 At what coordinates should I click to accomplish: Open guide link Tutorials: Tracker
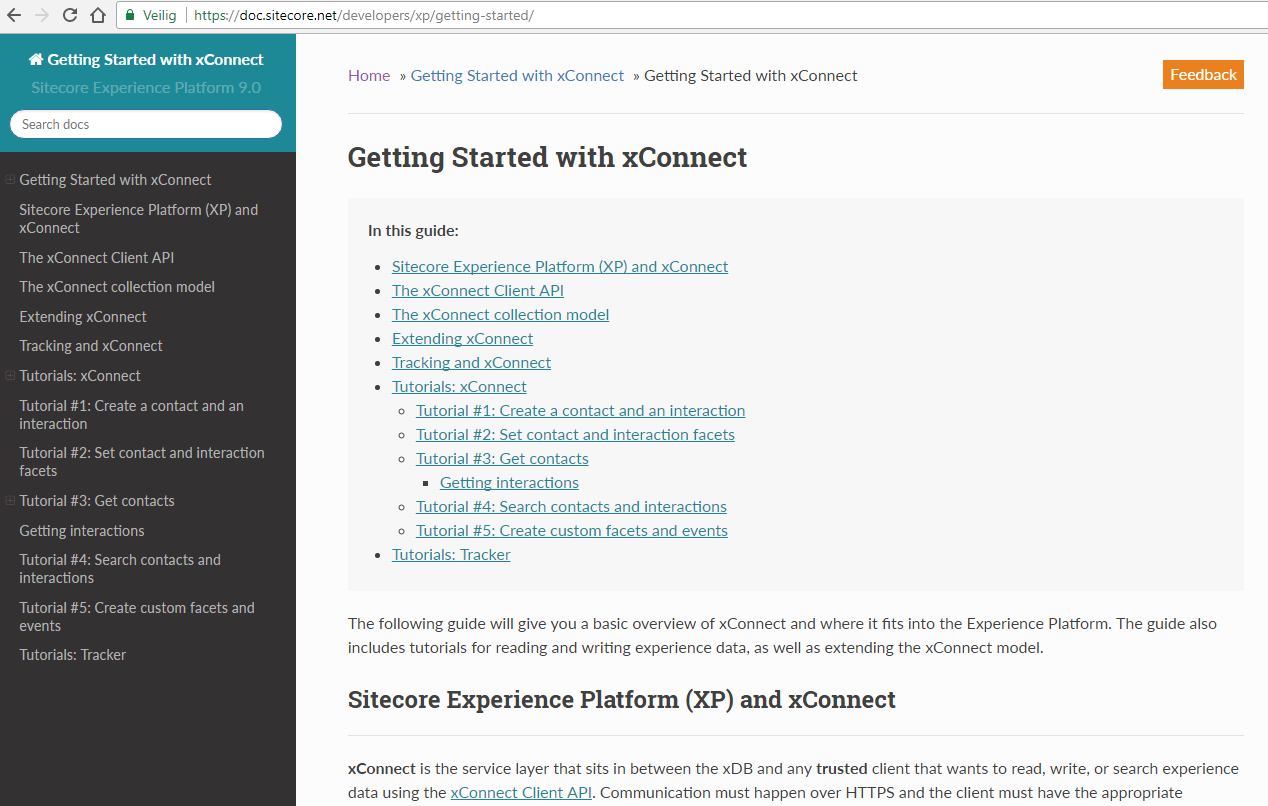[x=451, y=554]
